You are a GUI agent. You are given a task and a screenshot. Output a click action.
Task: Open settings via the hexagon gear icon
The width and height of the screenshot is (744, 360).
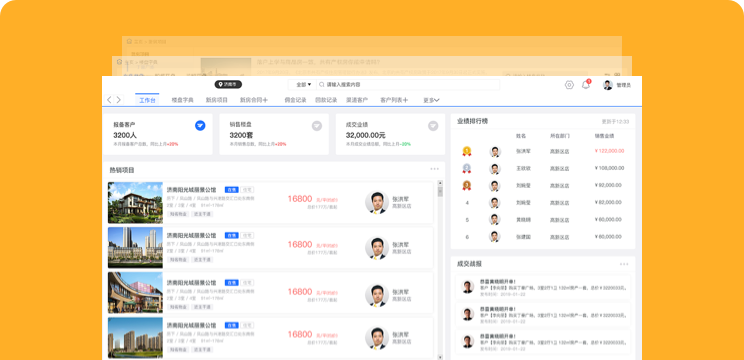point(569,85)
